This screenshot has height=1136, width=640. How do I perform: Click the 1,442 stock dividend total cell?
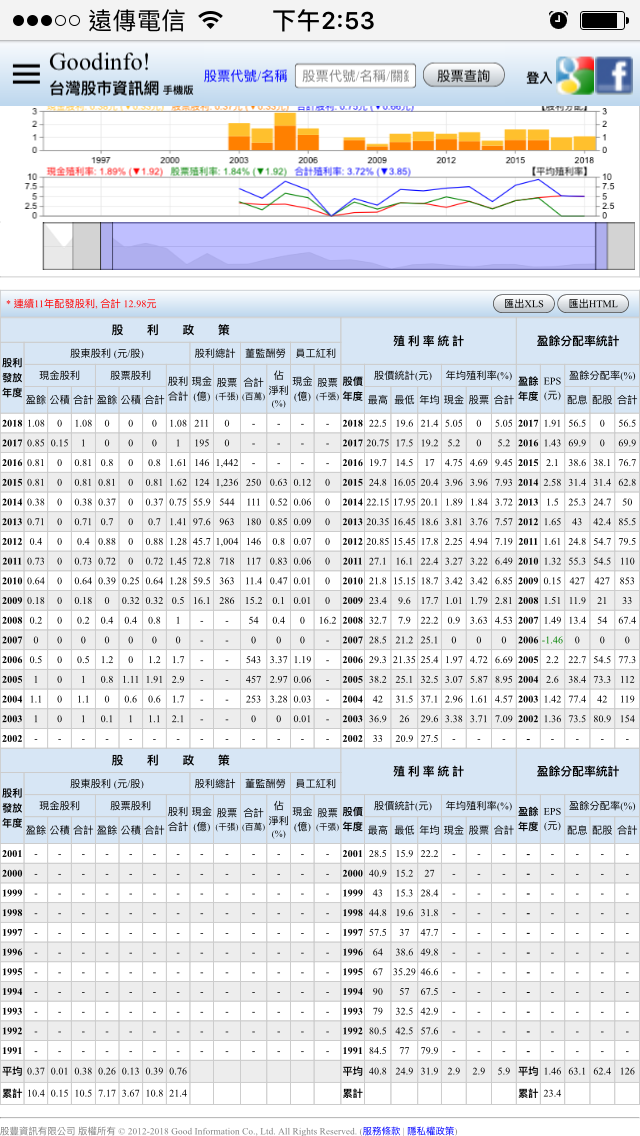[x=227, y=462]
